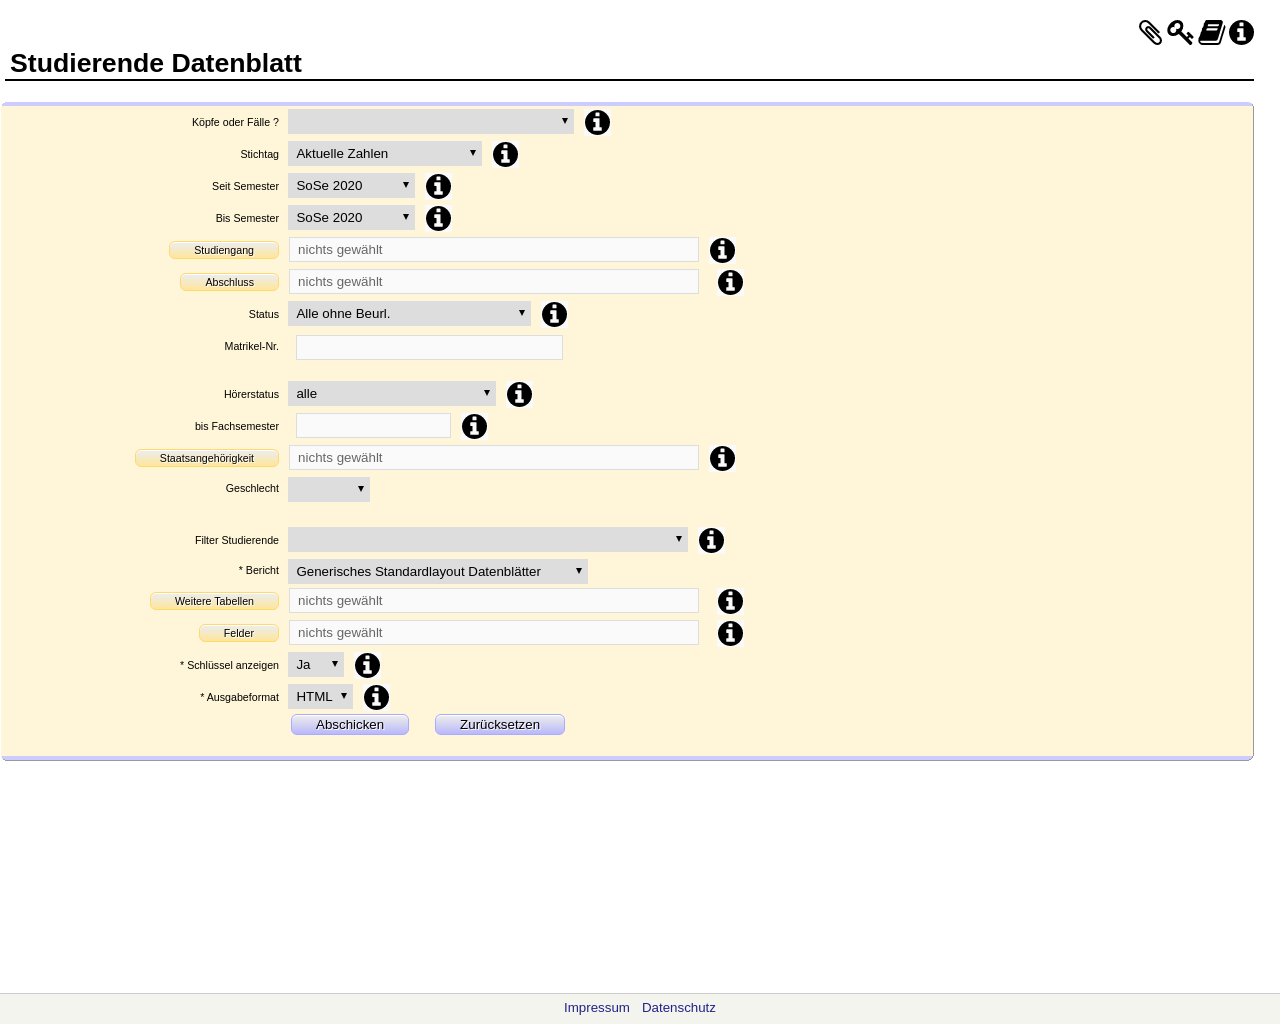Show info for Köpfe oder Fälle field
This screenshot has height=1024, width=1280.
[597, 122]
